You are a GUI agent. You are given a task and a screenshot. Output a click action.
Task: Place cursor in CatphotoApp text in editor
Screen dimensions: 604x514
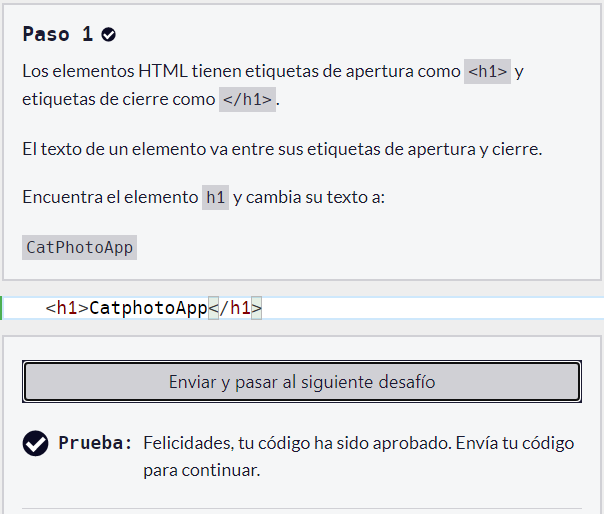pos(147,308)
